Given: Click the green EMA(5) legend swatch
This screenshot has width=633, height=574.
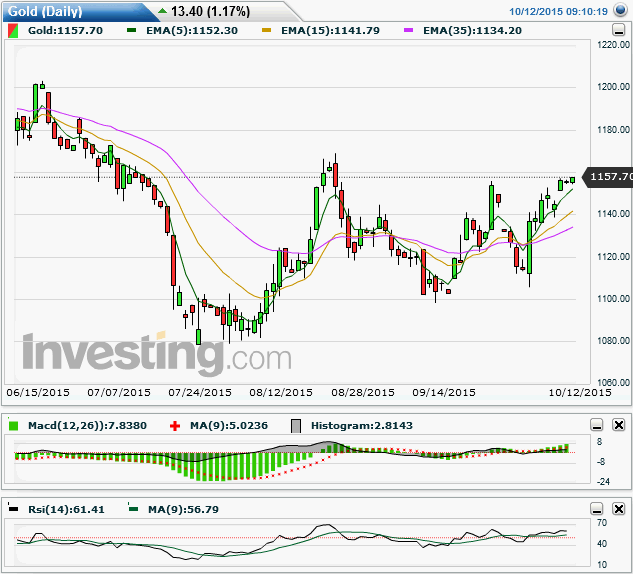Looking at the screenshot, I should pyautogui.click(x=131, y=30).
